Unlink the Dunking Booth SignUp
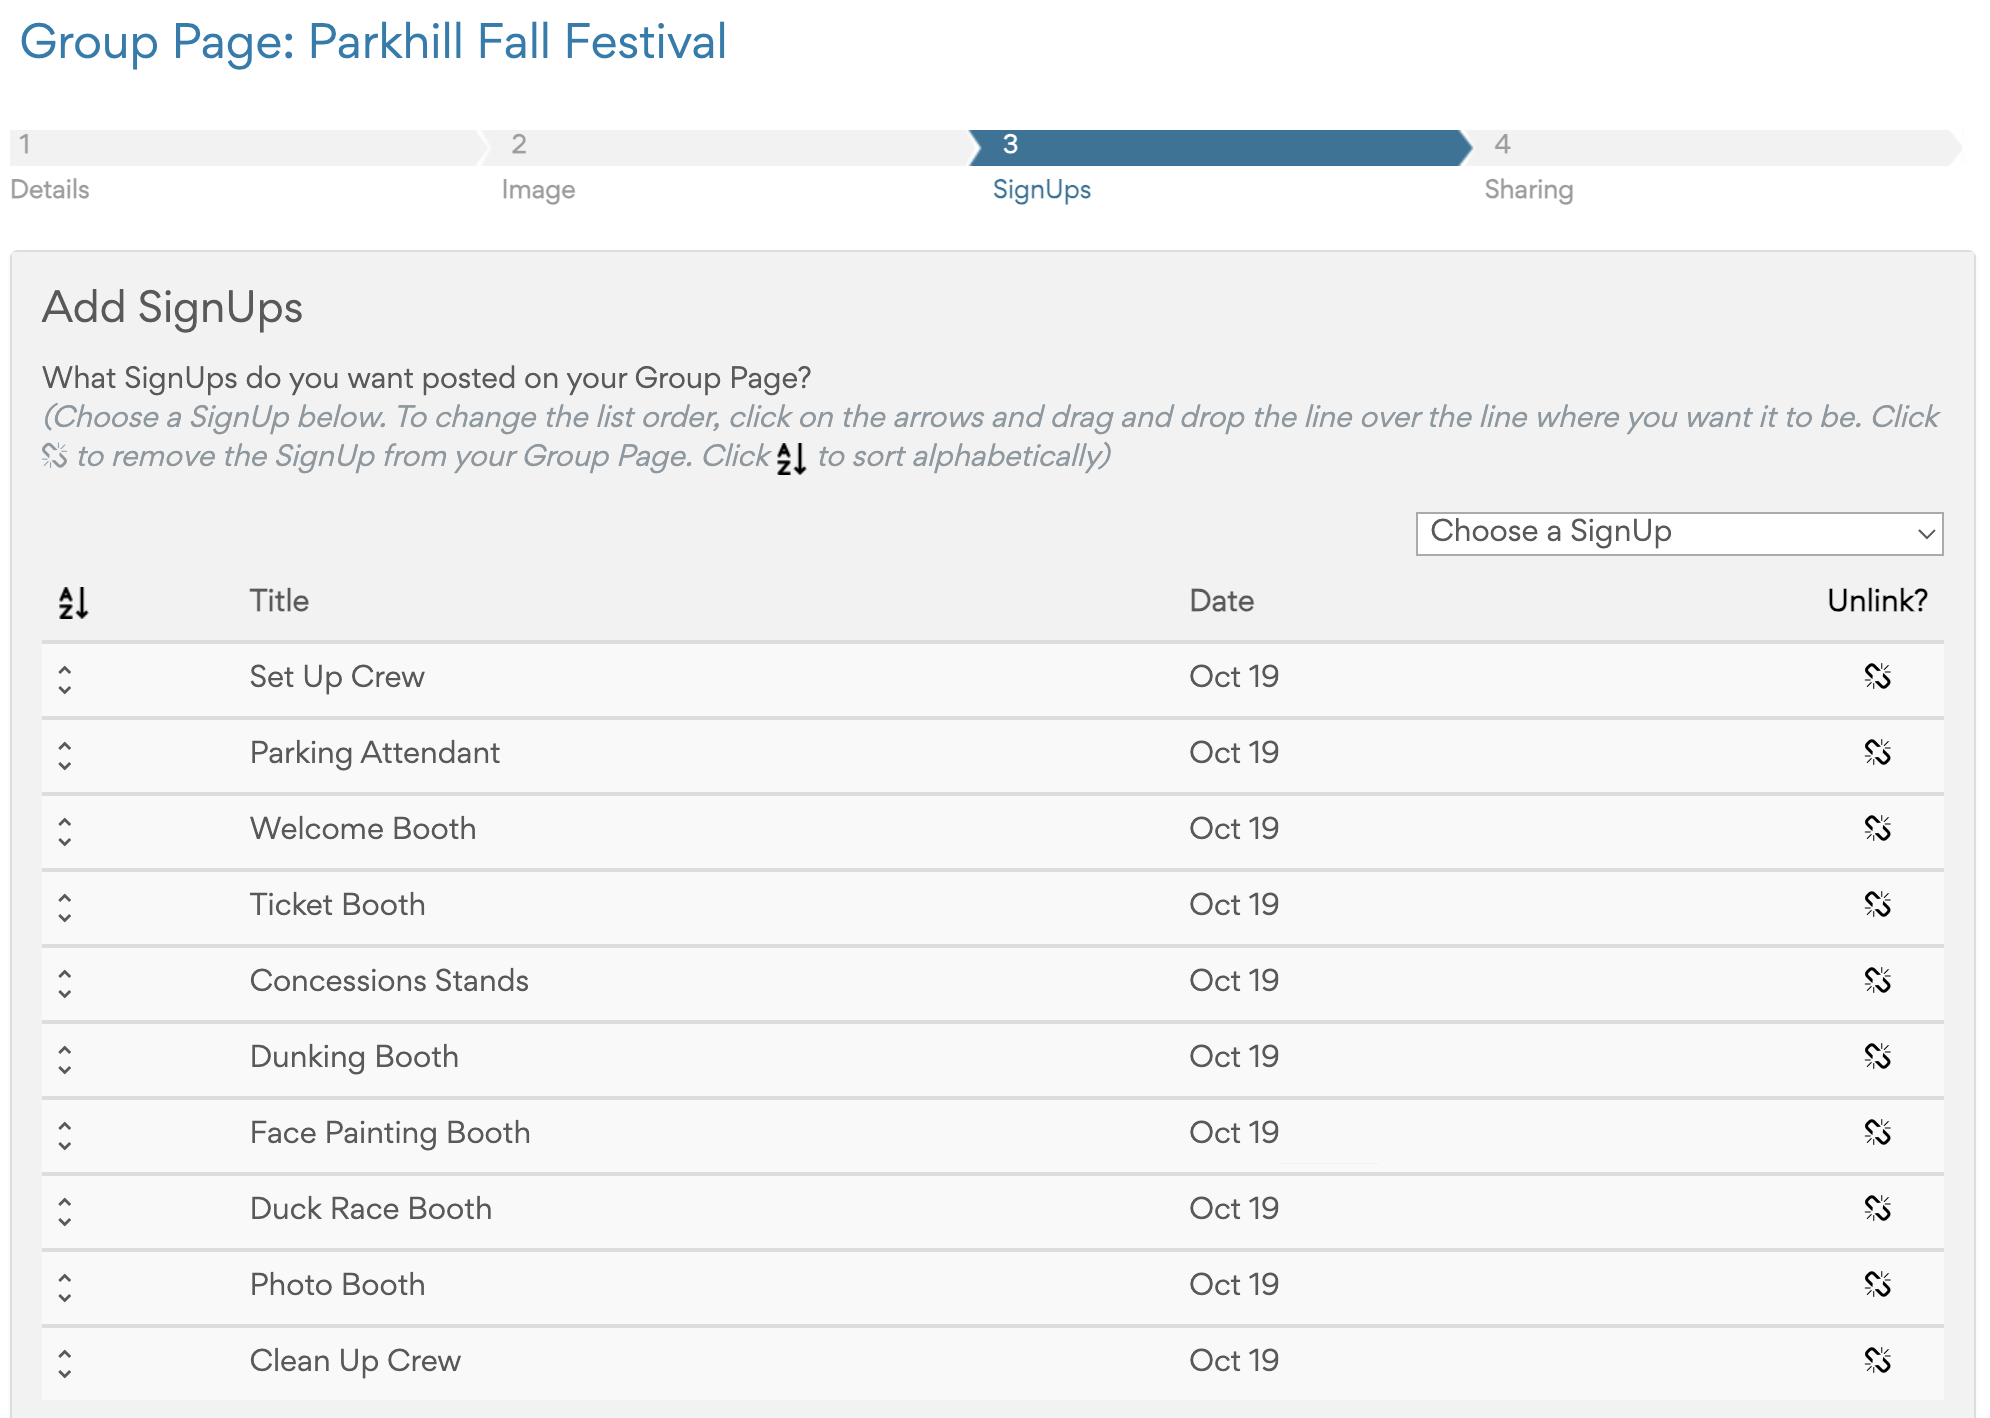 1877,1057
